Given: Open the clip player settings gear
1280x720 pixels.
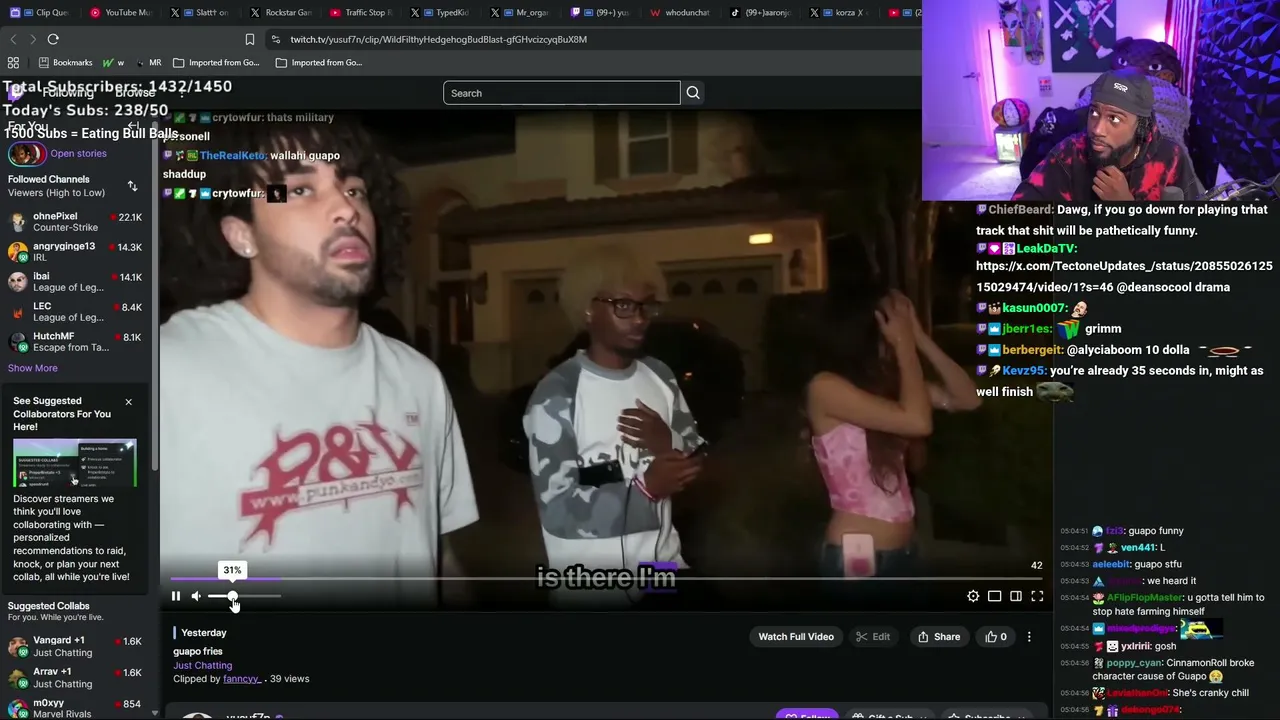Looking at the screenshot, I should pos(973,596).
